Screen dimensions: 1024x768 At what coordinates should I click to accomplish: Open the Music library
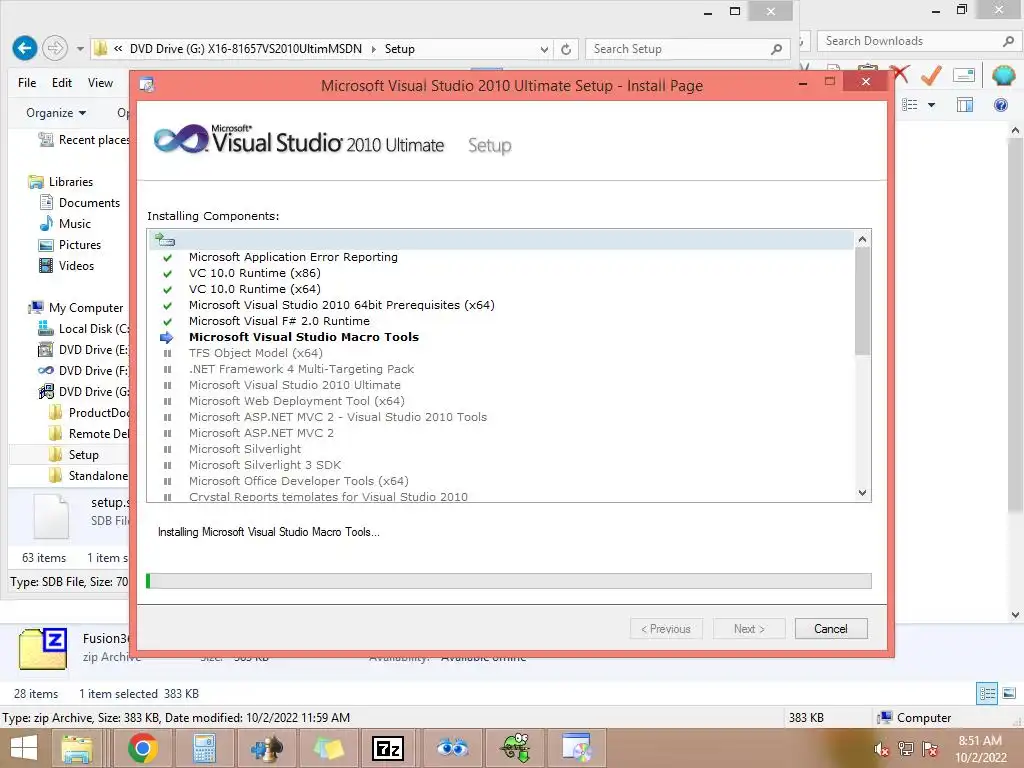coord(65,224)
